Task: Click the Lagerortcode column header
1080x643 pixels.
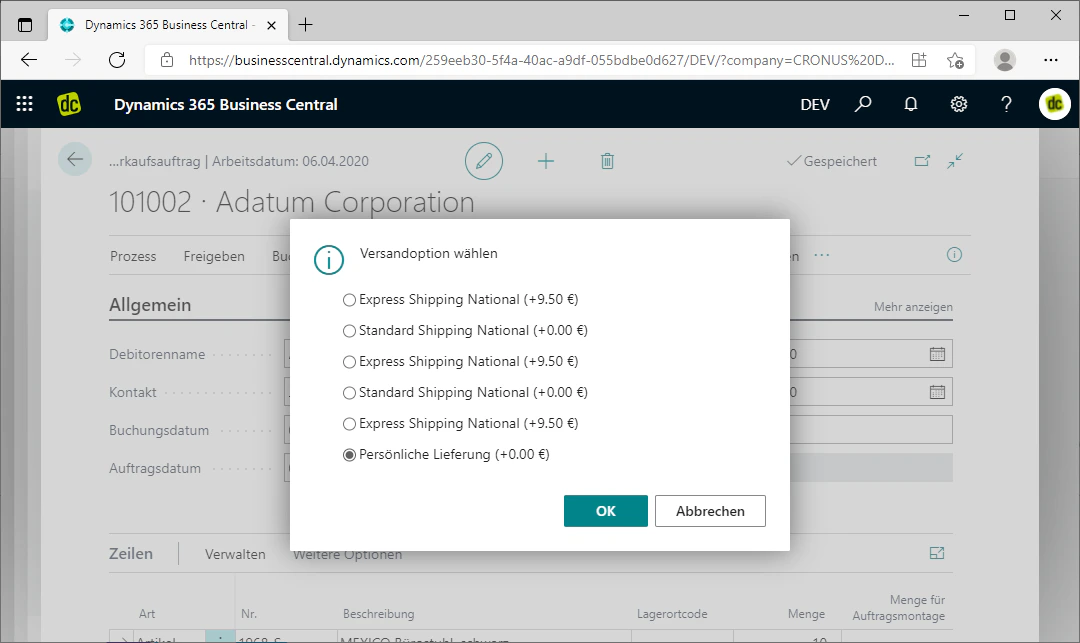Action: 672,613
